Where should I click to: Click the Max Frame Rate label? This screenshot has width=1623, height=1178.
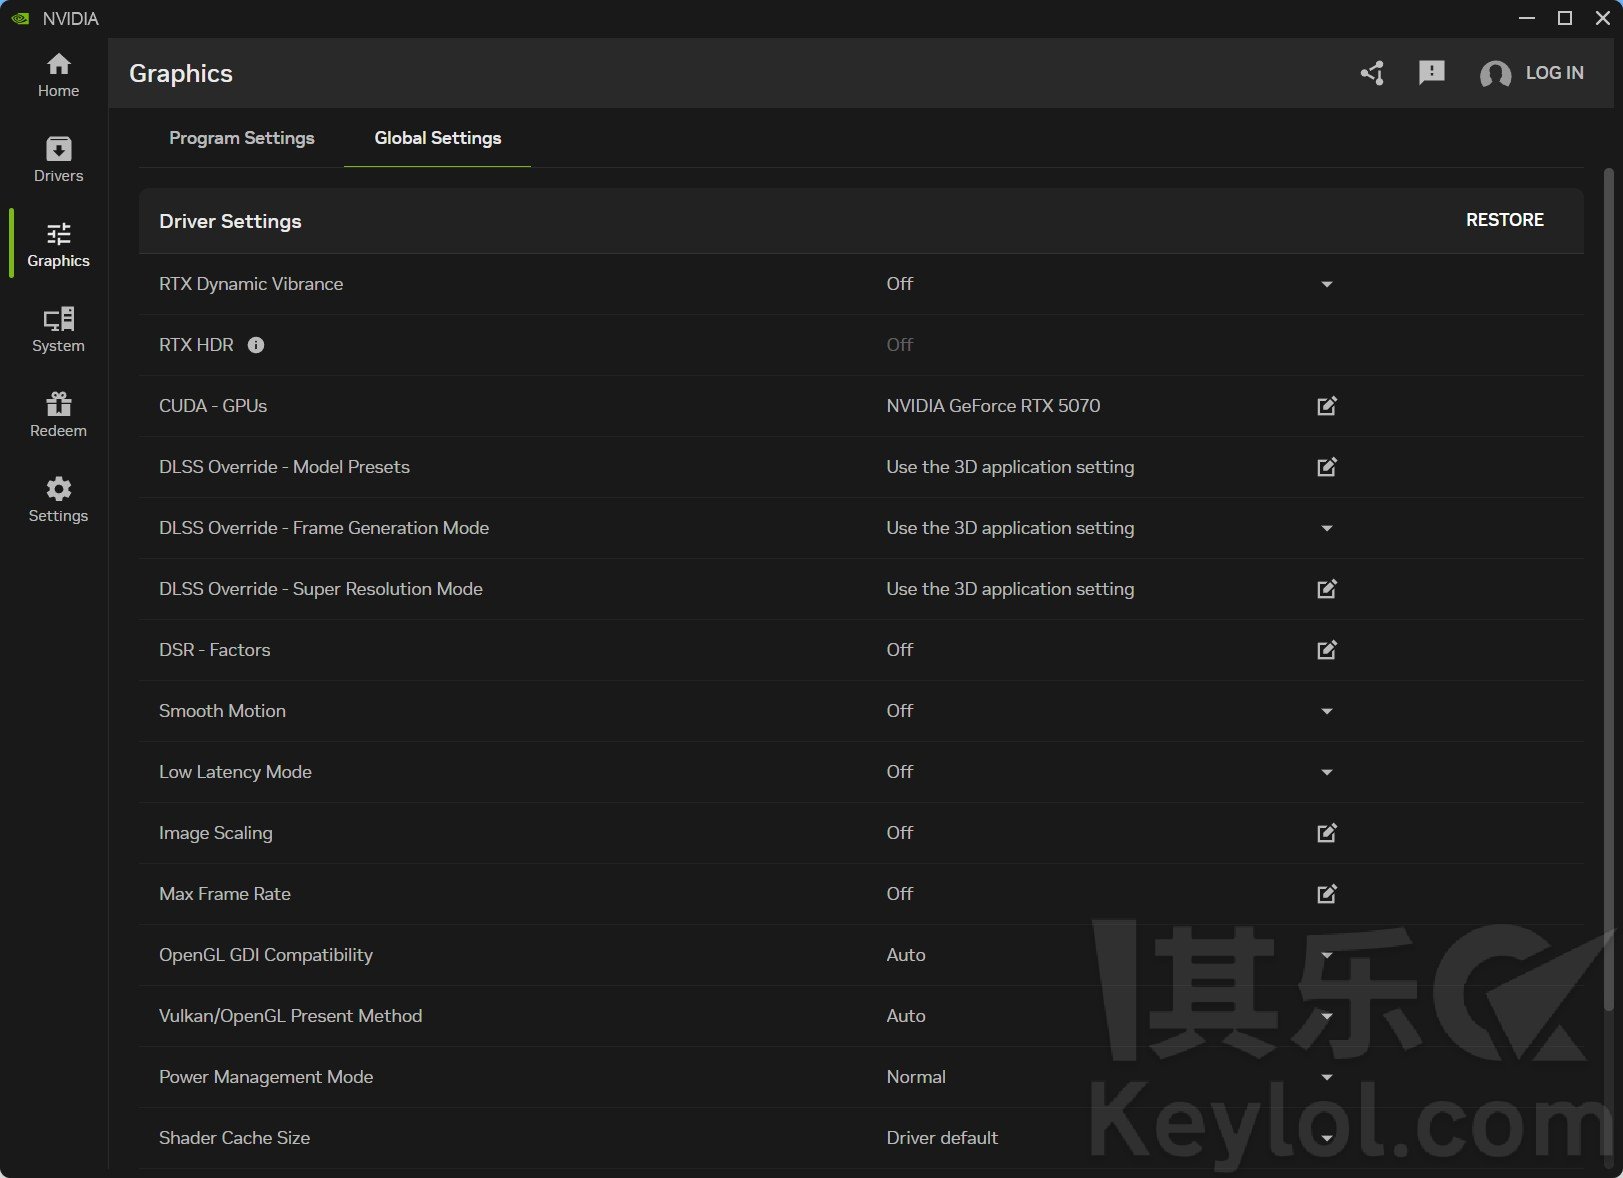225,894
